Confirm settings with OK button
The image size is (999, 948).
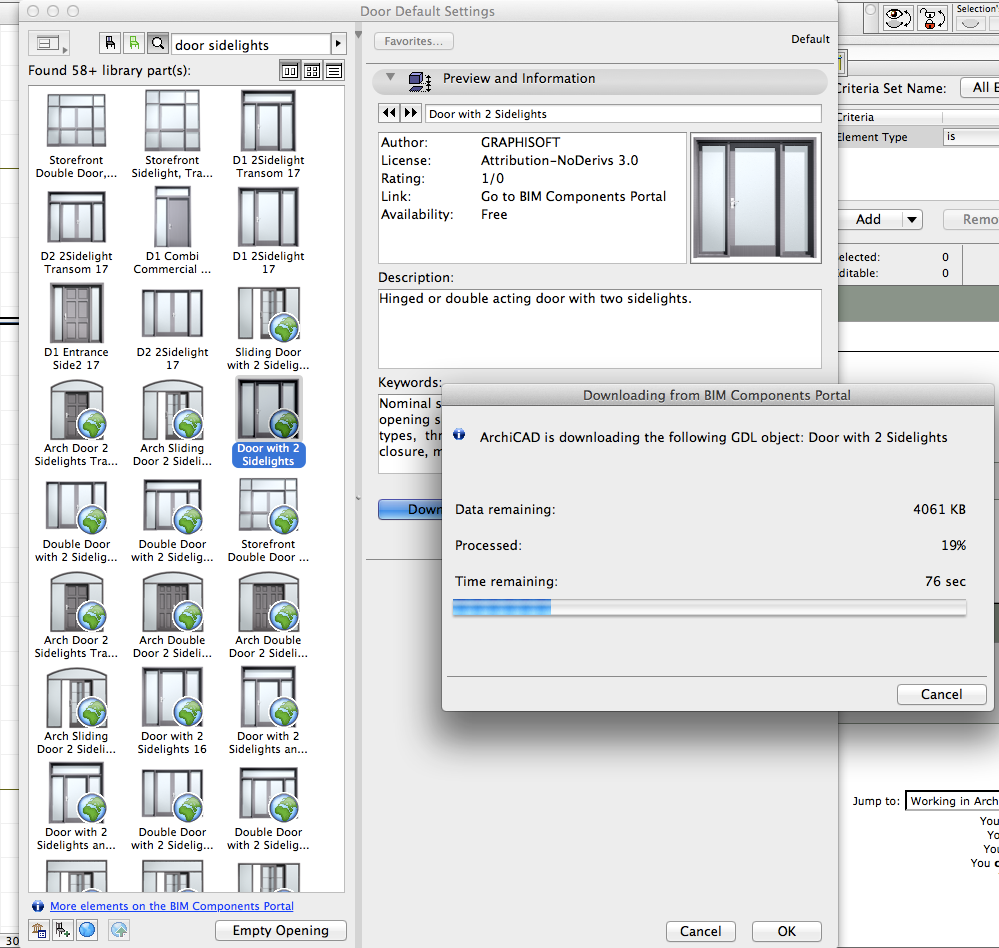point(786,931)
